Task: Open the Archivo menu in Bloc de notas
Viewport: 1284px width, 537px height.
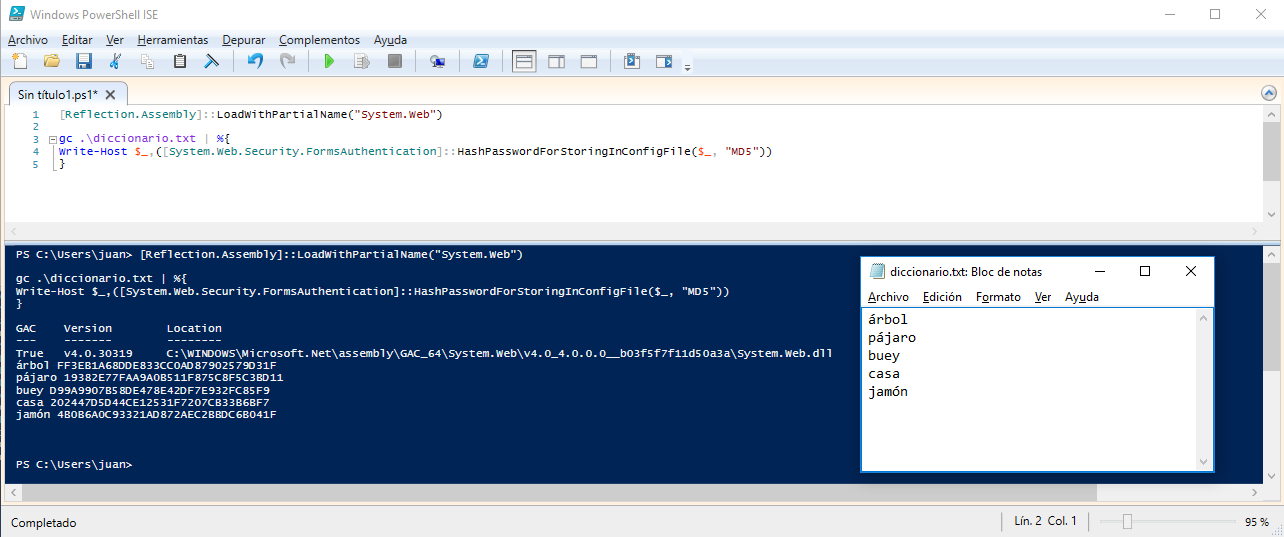Action: coord(888,297)
